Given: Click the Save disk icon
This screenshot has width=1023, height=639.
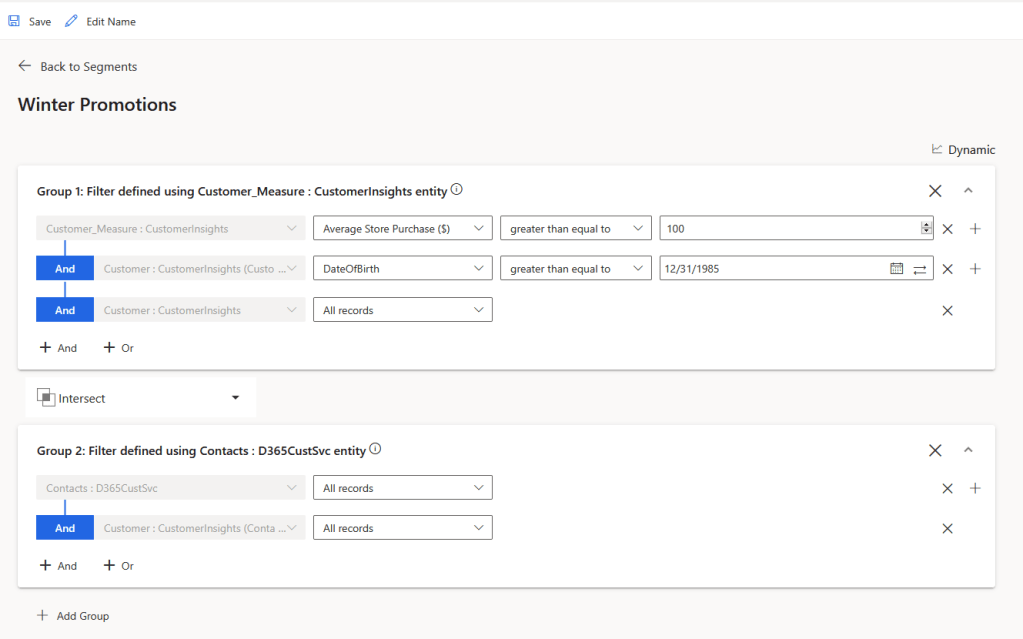Looking at the screenshot, I should [14, 21].
